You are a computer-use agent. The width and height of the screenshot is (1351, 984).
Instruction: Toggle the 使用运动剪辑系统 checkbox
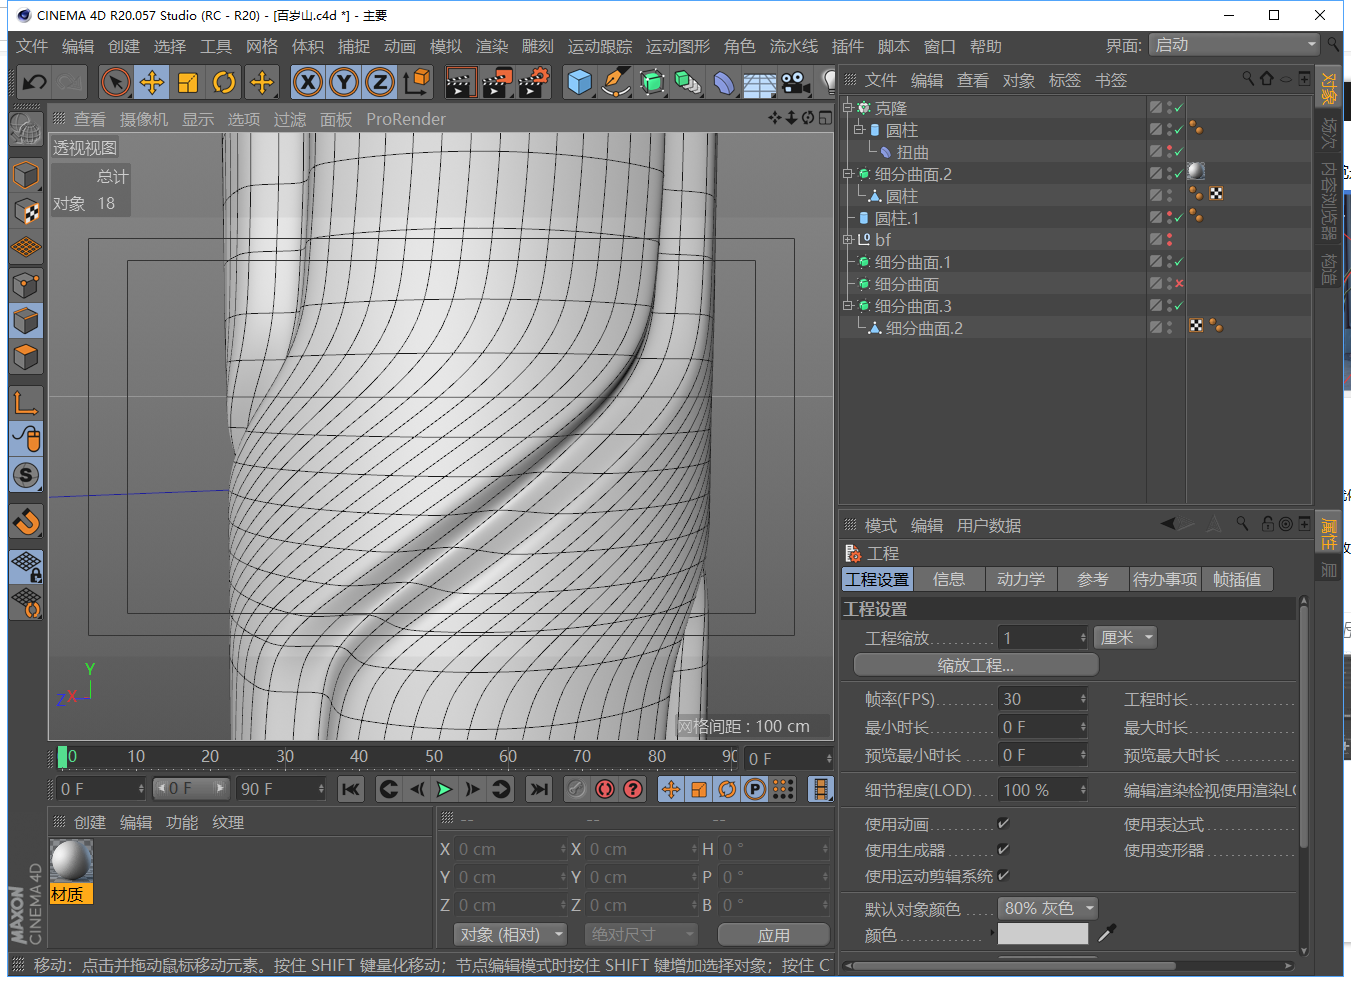[x=1003, y=875]
